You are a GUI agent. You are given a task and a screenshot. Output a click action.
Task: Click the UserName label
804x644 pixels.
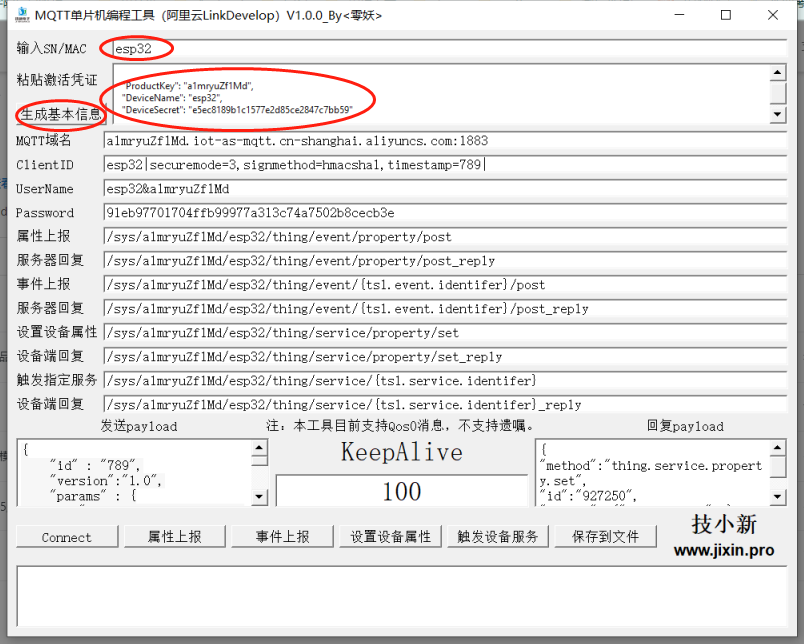click(45, 189)
